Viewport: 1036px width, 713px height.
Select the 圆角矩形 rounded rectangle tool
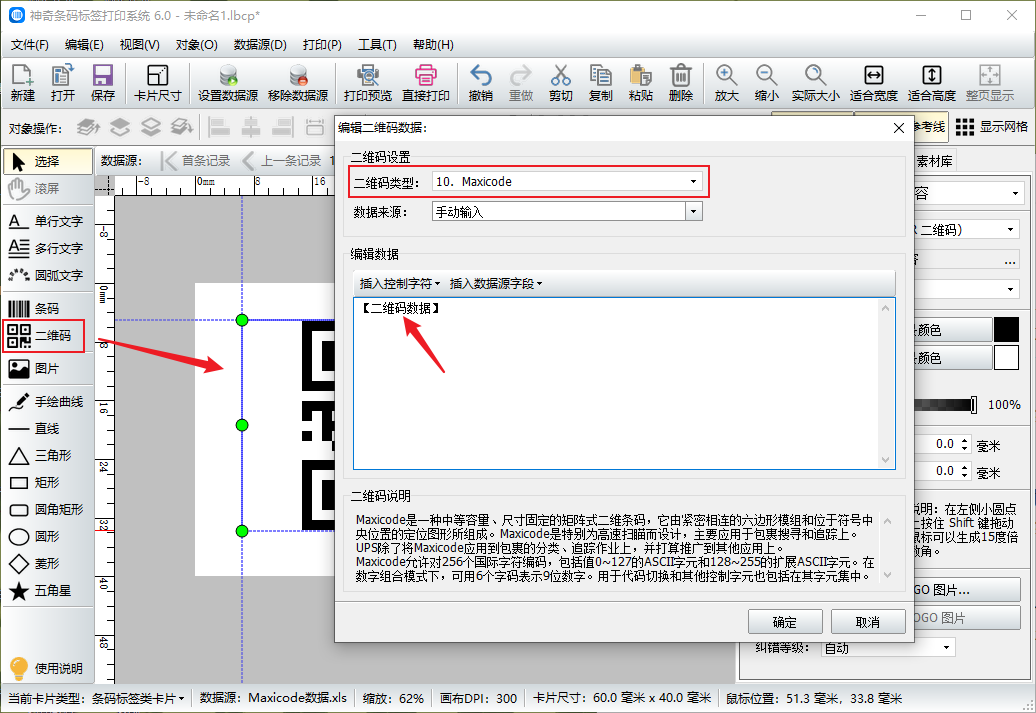tap(48, 509)
